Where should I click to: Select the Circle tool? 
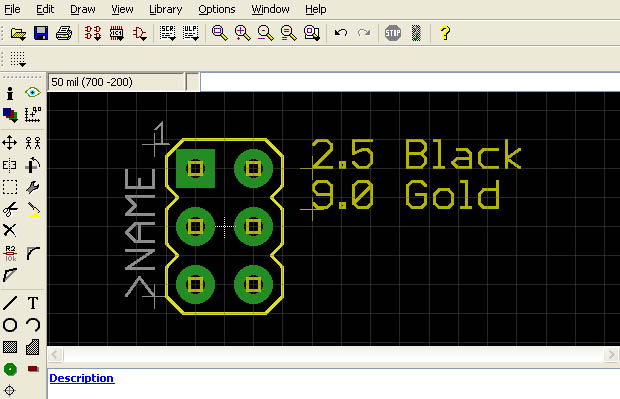pyautogui.click(x=10, y=325)
